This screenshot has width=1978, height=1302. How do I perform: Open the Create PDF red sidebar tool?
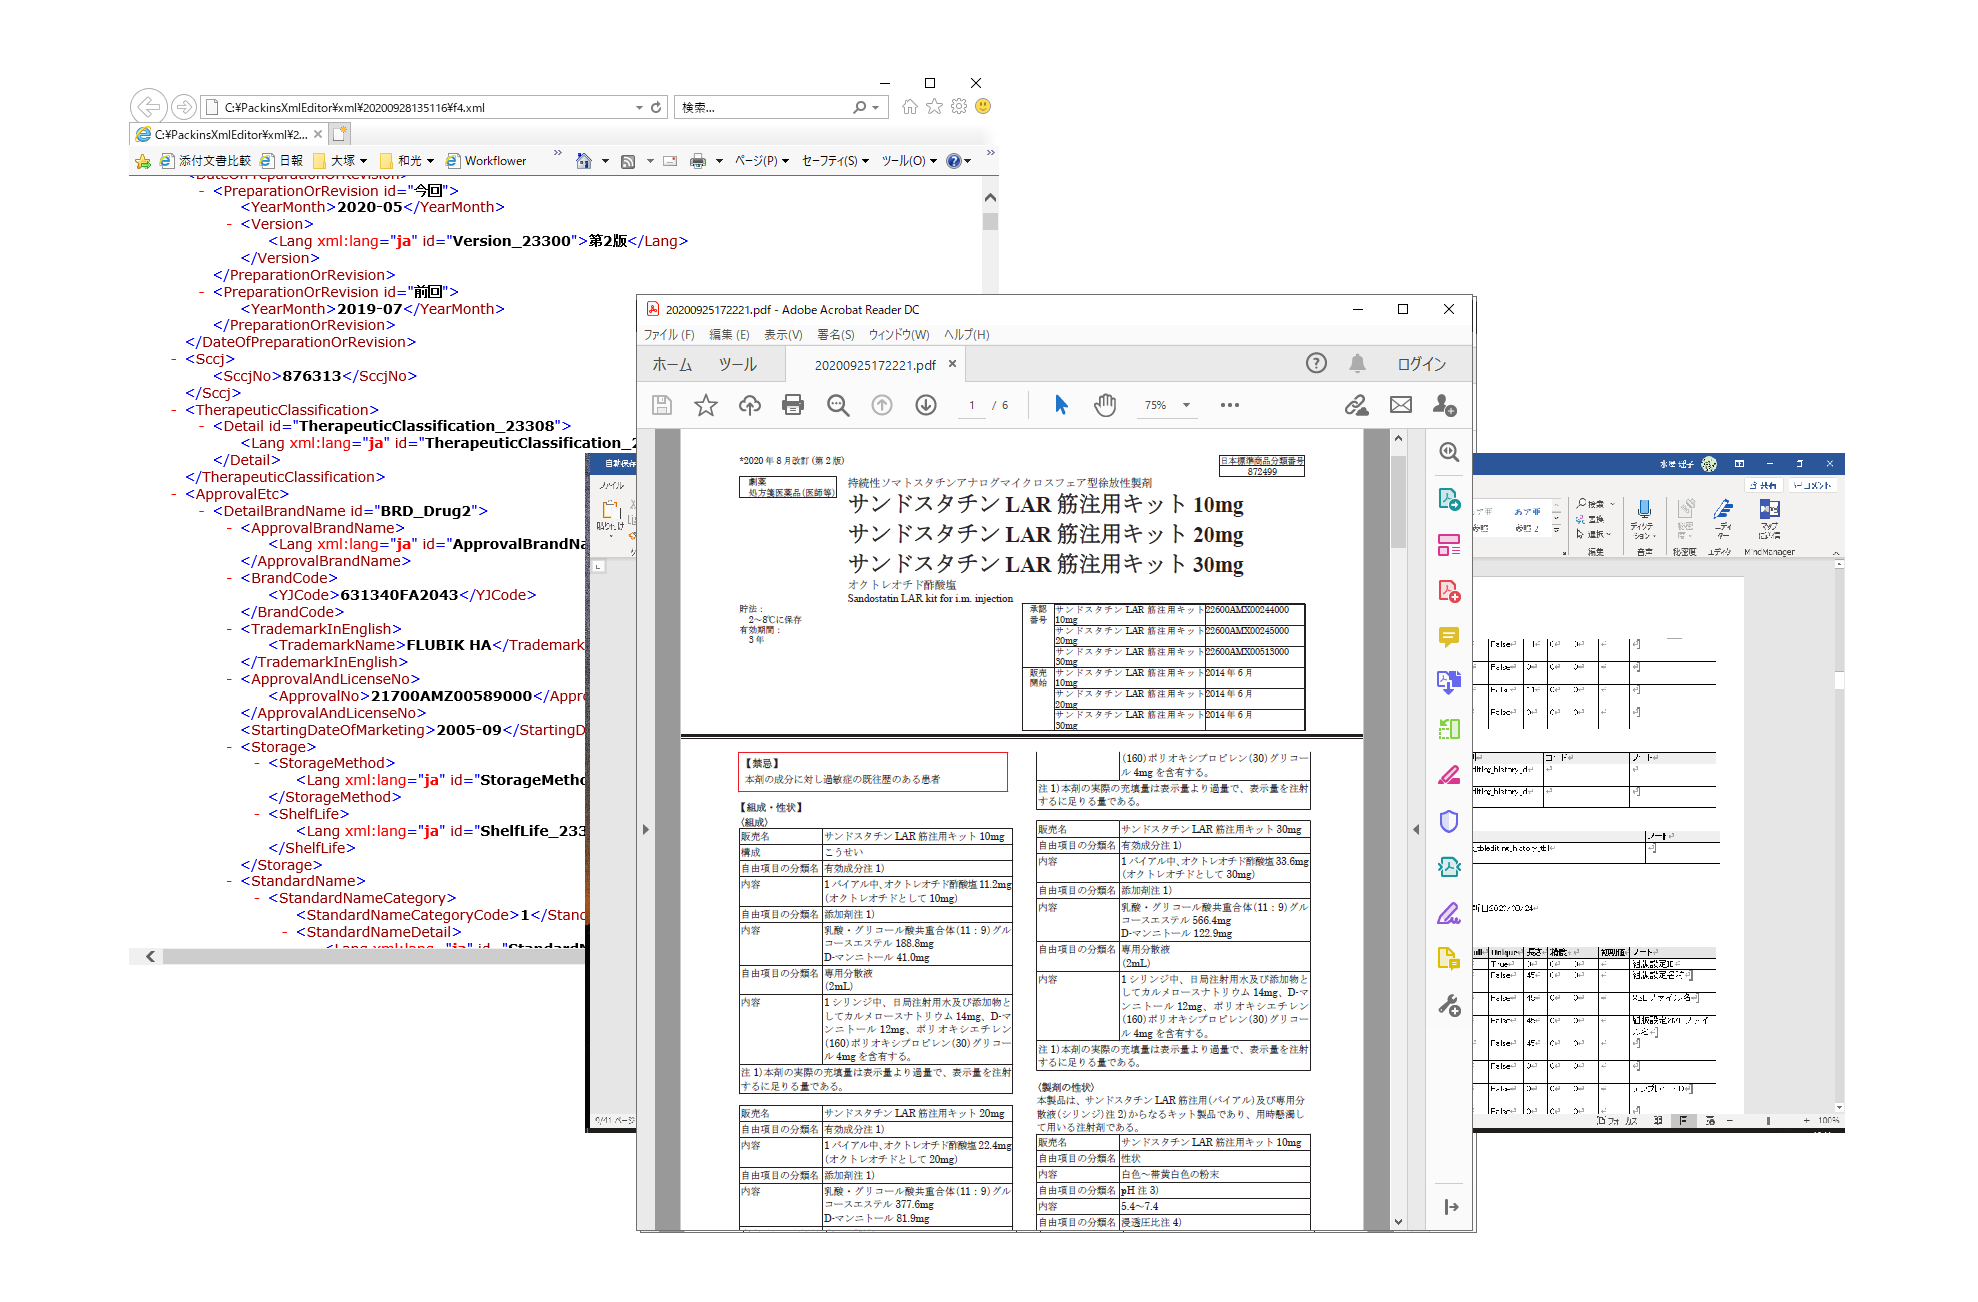1449,591
